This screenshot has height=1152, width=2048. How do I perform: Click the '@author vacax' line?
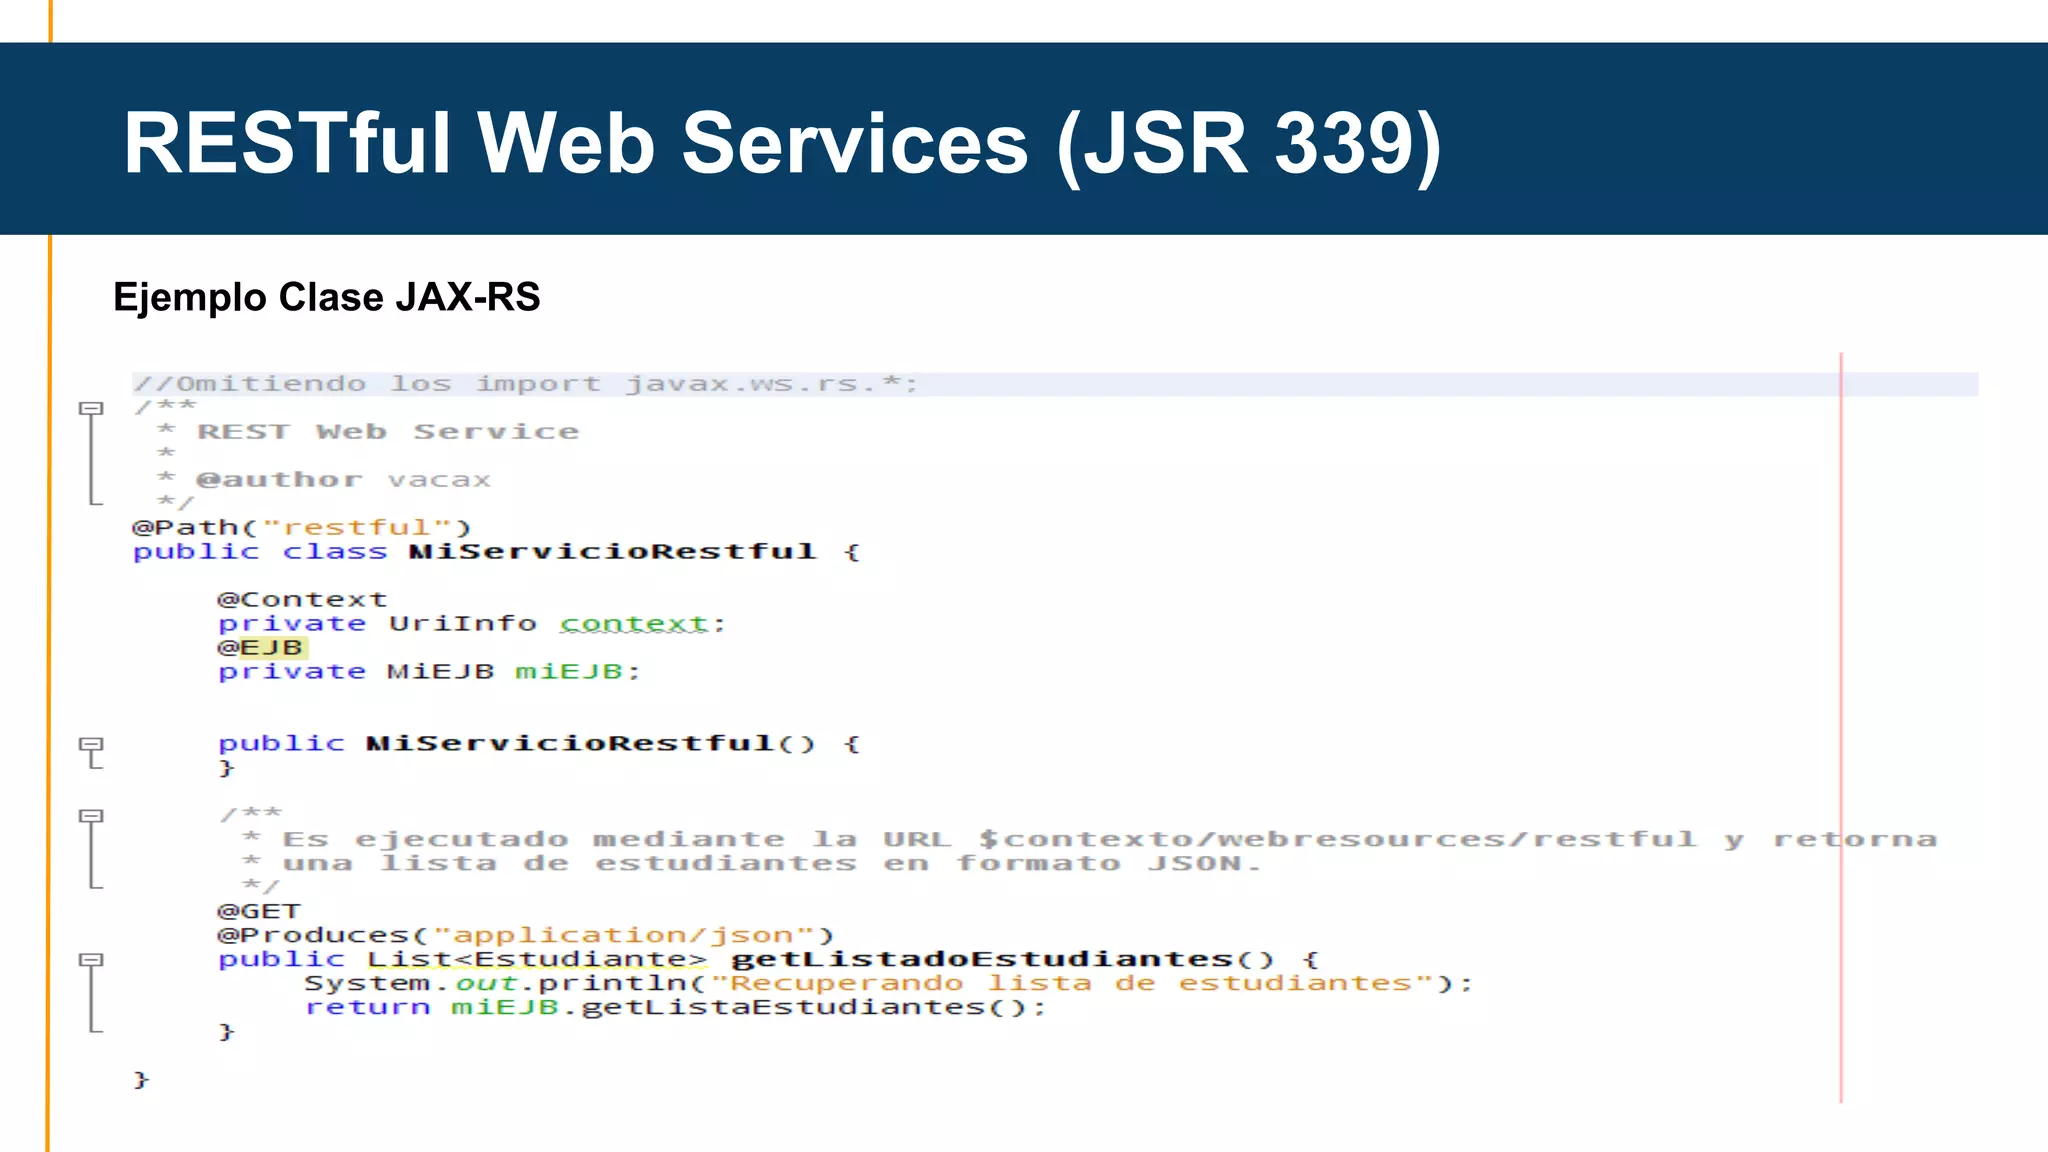pos(343,480)
